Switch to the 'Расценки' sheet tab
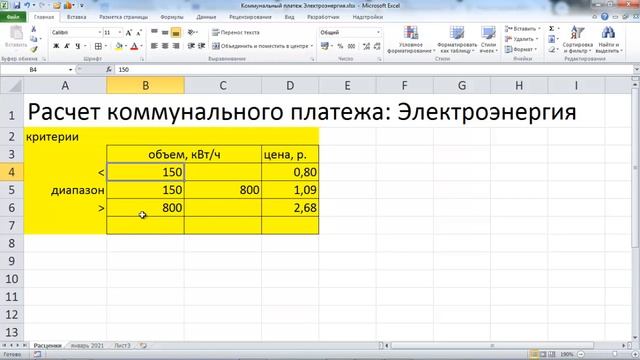 click(x=47, y=346)
